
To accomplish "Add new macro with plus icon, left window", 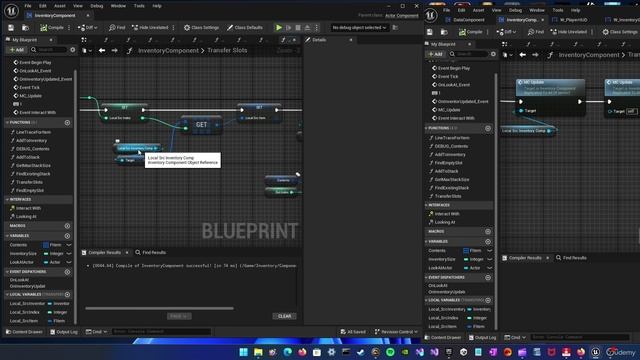I will (67, 226).
